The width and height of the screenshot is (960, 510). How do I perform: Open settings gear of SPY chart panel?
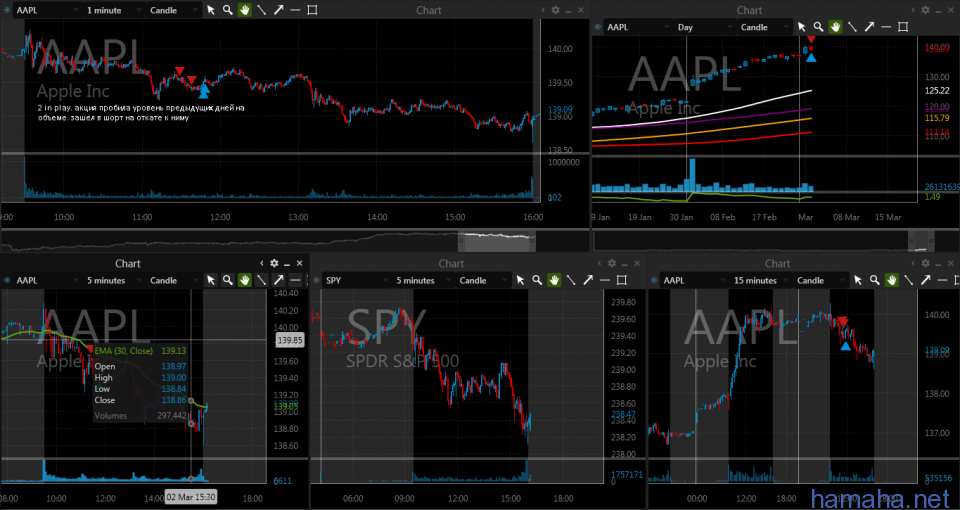tap(610, 263)
